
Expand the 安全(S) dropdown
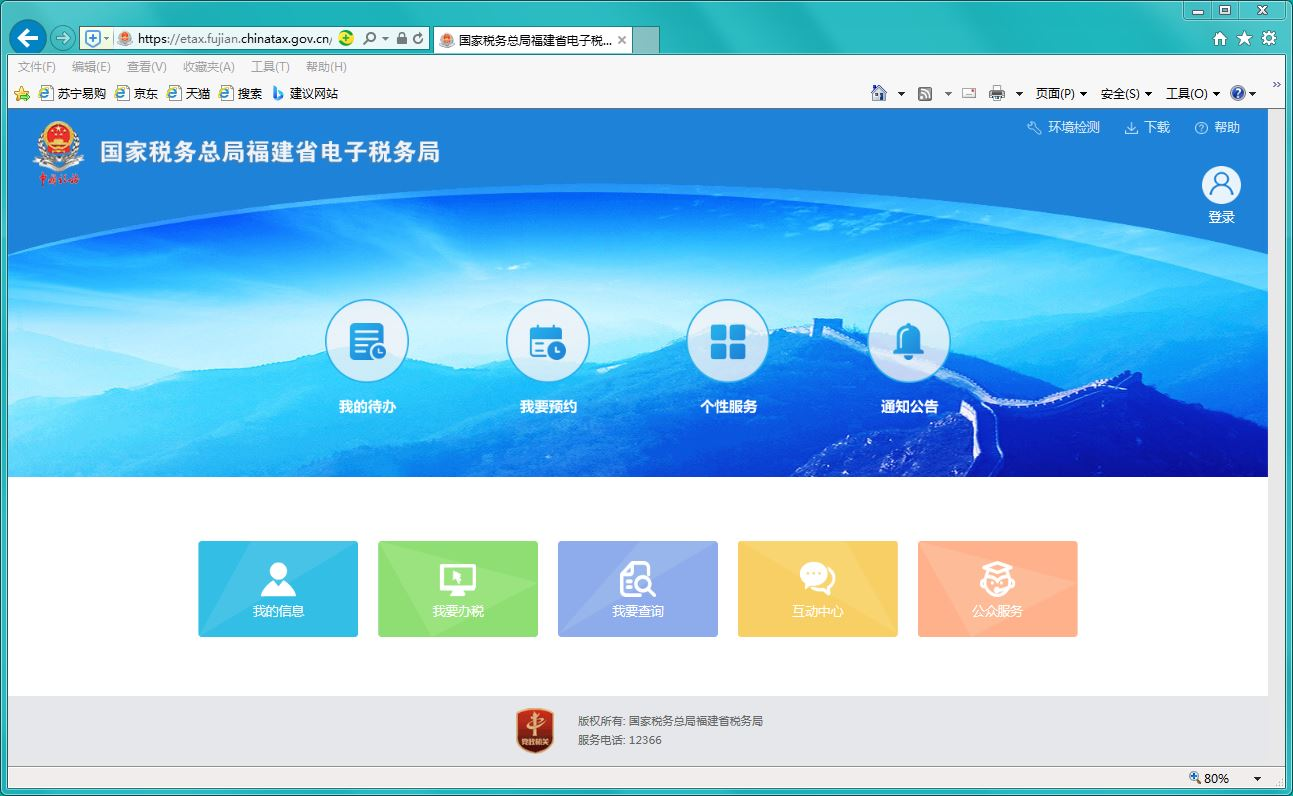(1125, 94)
